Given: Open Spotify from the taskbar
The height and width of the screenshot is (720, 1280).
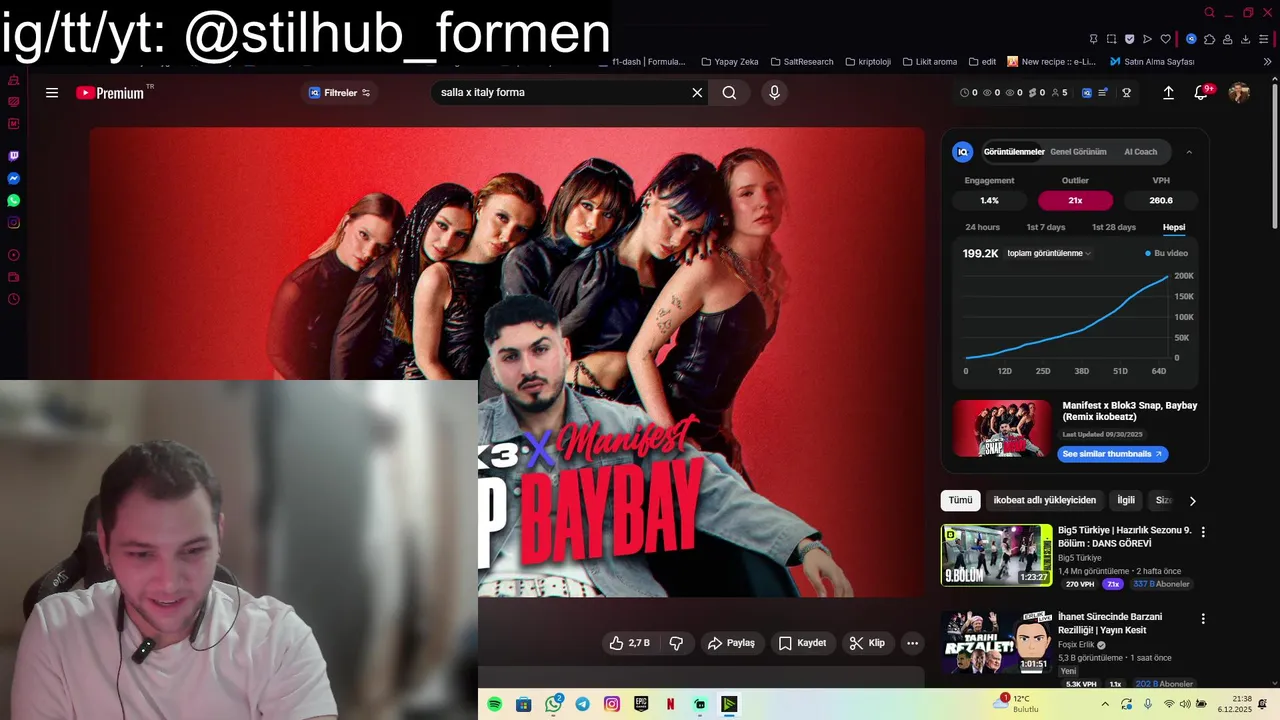Looking at the screenshot, I should point(494,704).
